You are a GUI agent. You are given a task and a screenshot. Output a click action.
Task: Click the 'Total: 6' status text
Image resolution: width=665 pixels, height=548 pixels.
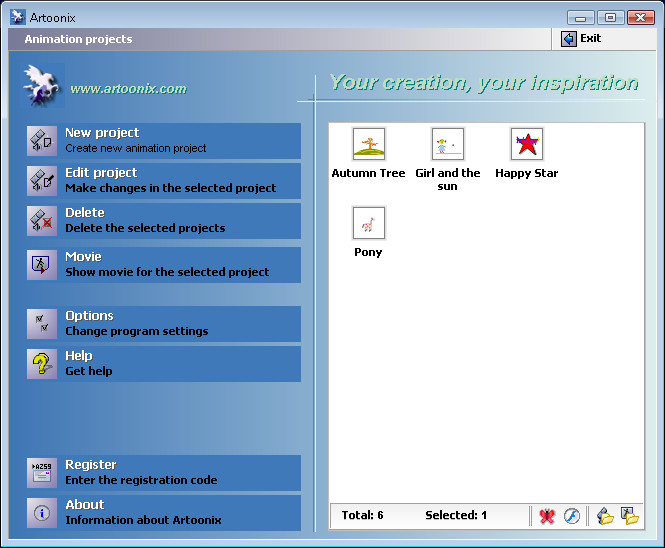[x=363, y=515]
